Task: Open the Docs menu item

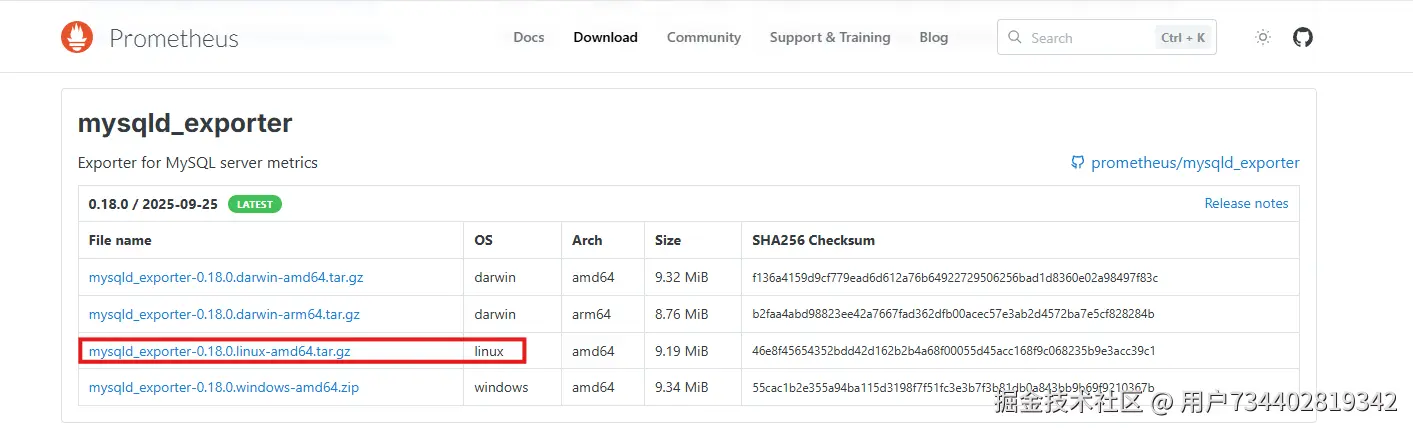Action: [528, 38]
